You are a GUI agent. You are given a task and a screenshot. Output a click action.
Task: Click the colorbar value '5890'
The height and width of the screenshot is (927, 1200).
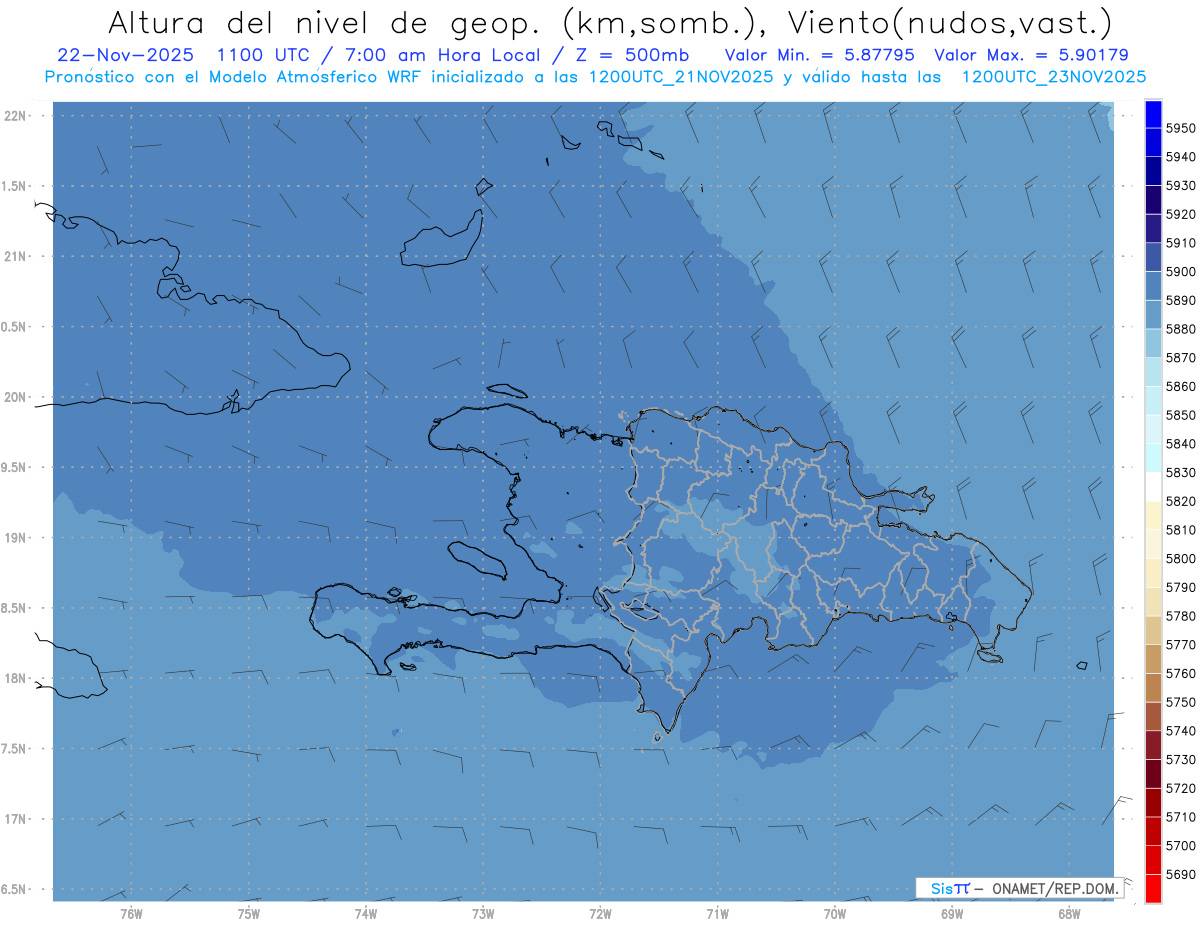click(x=1180, y=300)
